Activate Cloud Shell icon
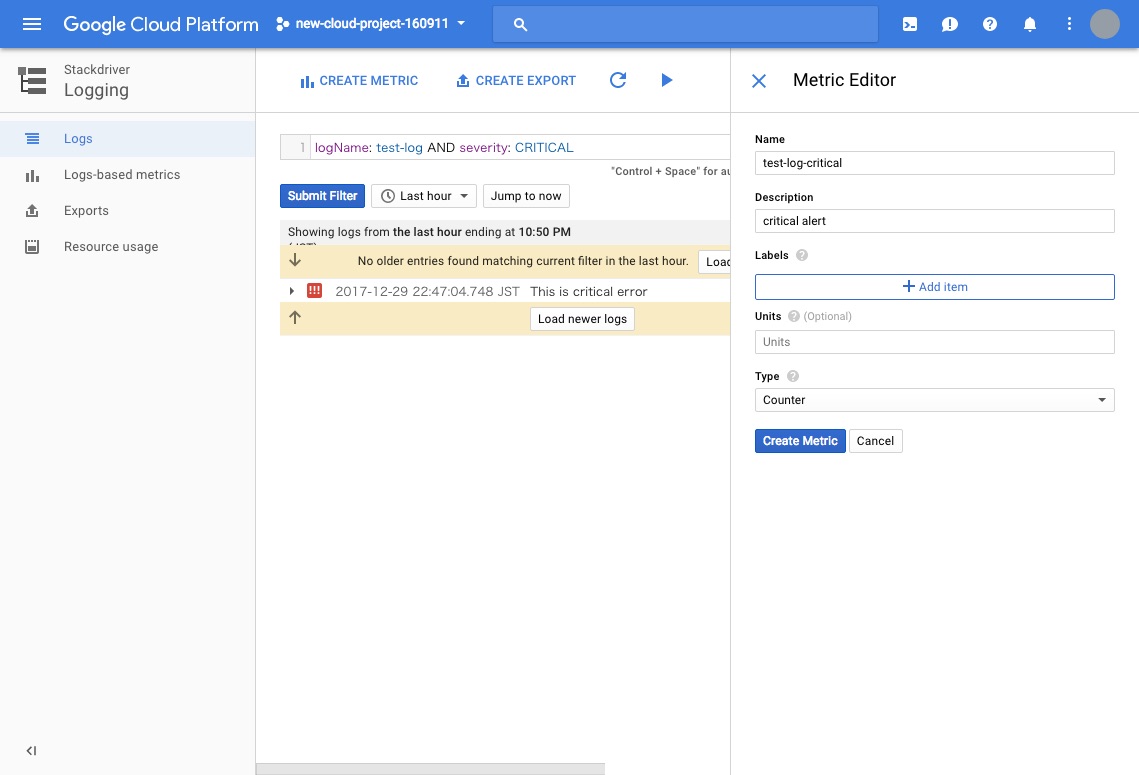Image resolution: width=1139 pixels, height=775 pixels. click(909, 24)
